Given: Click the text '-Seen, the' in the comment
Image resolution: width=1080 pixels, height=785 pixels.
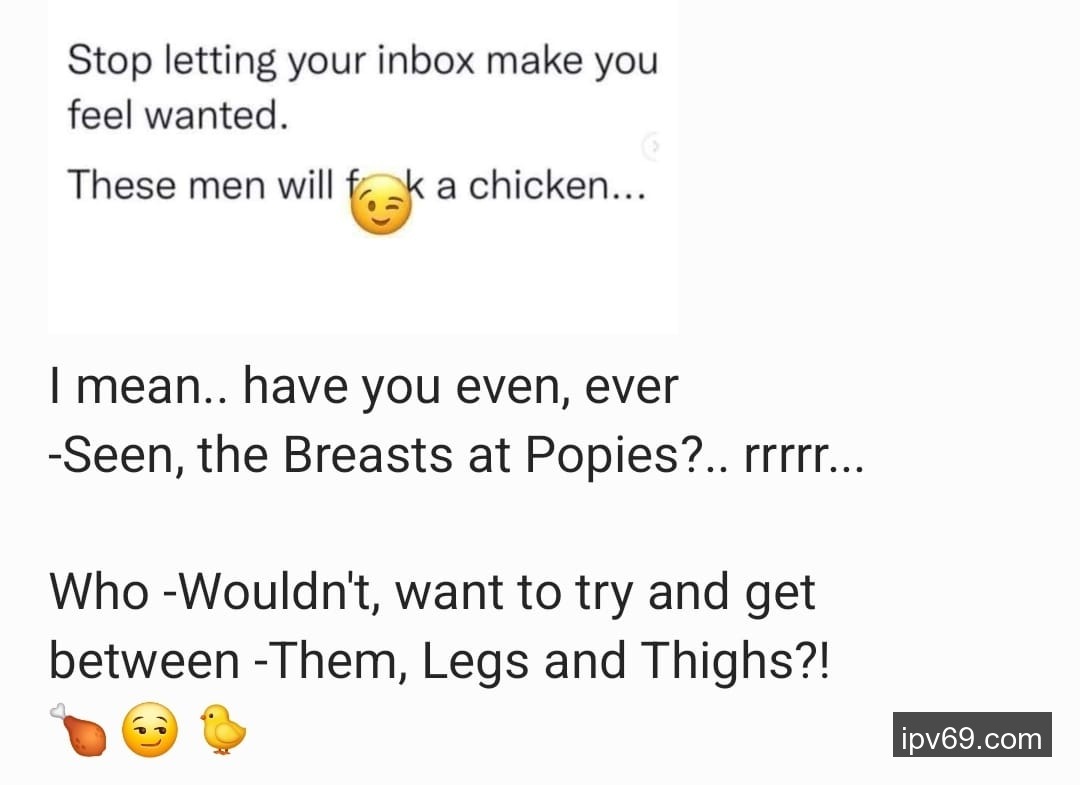Looking at the screenshot, I should [158, 456].
